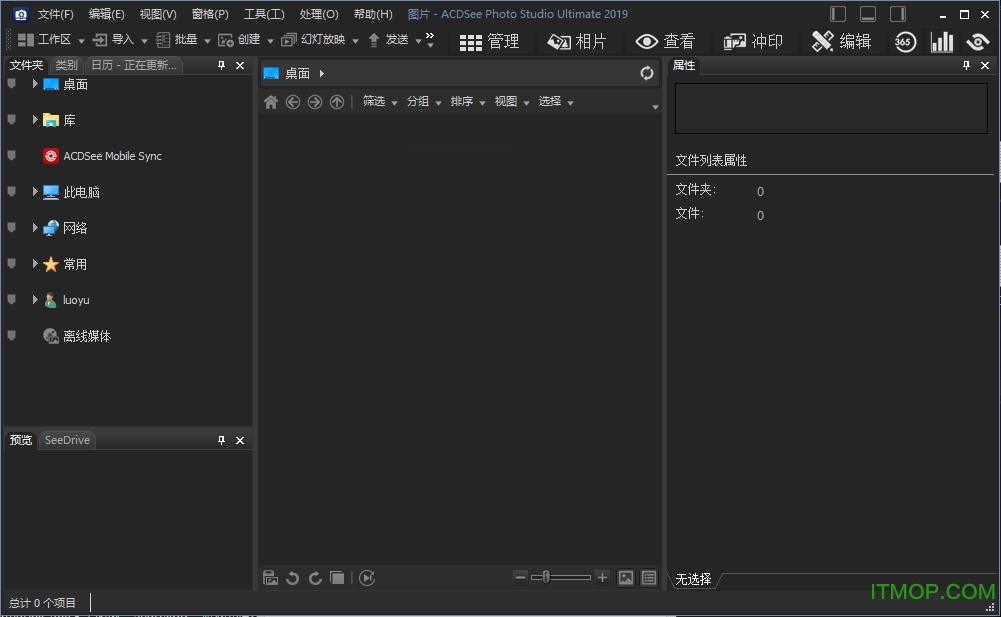Open 编辑 (Edit) mode button

(x=855, y=41)
